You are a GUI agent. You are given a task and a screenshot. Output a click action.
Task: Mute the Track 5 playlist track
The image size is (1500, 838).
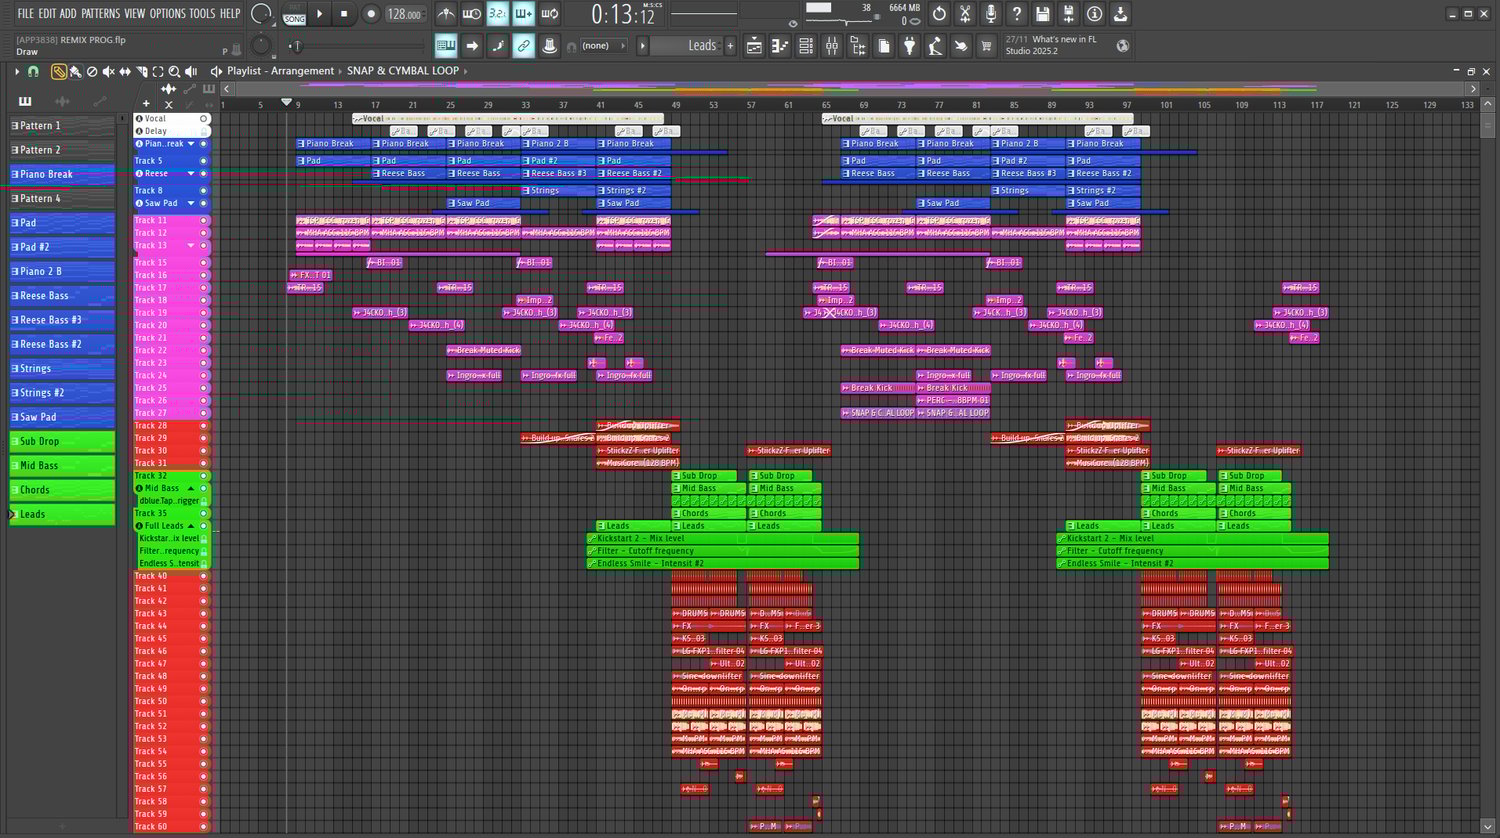point(204,160)
